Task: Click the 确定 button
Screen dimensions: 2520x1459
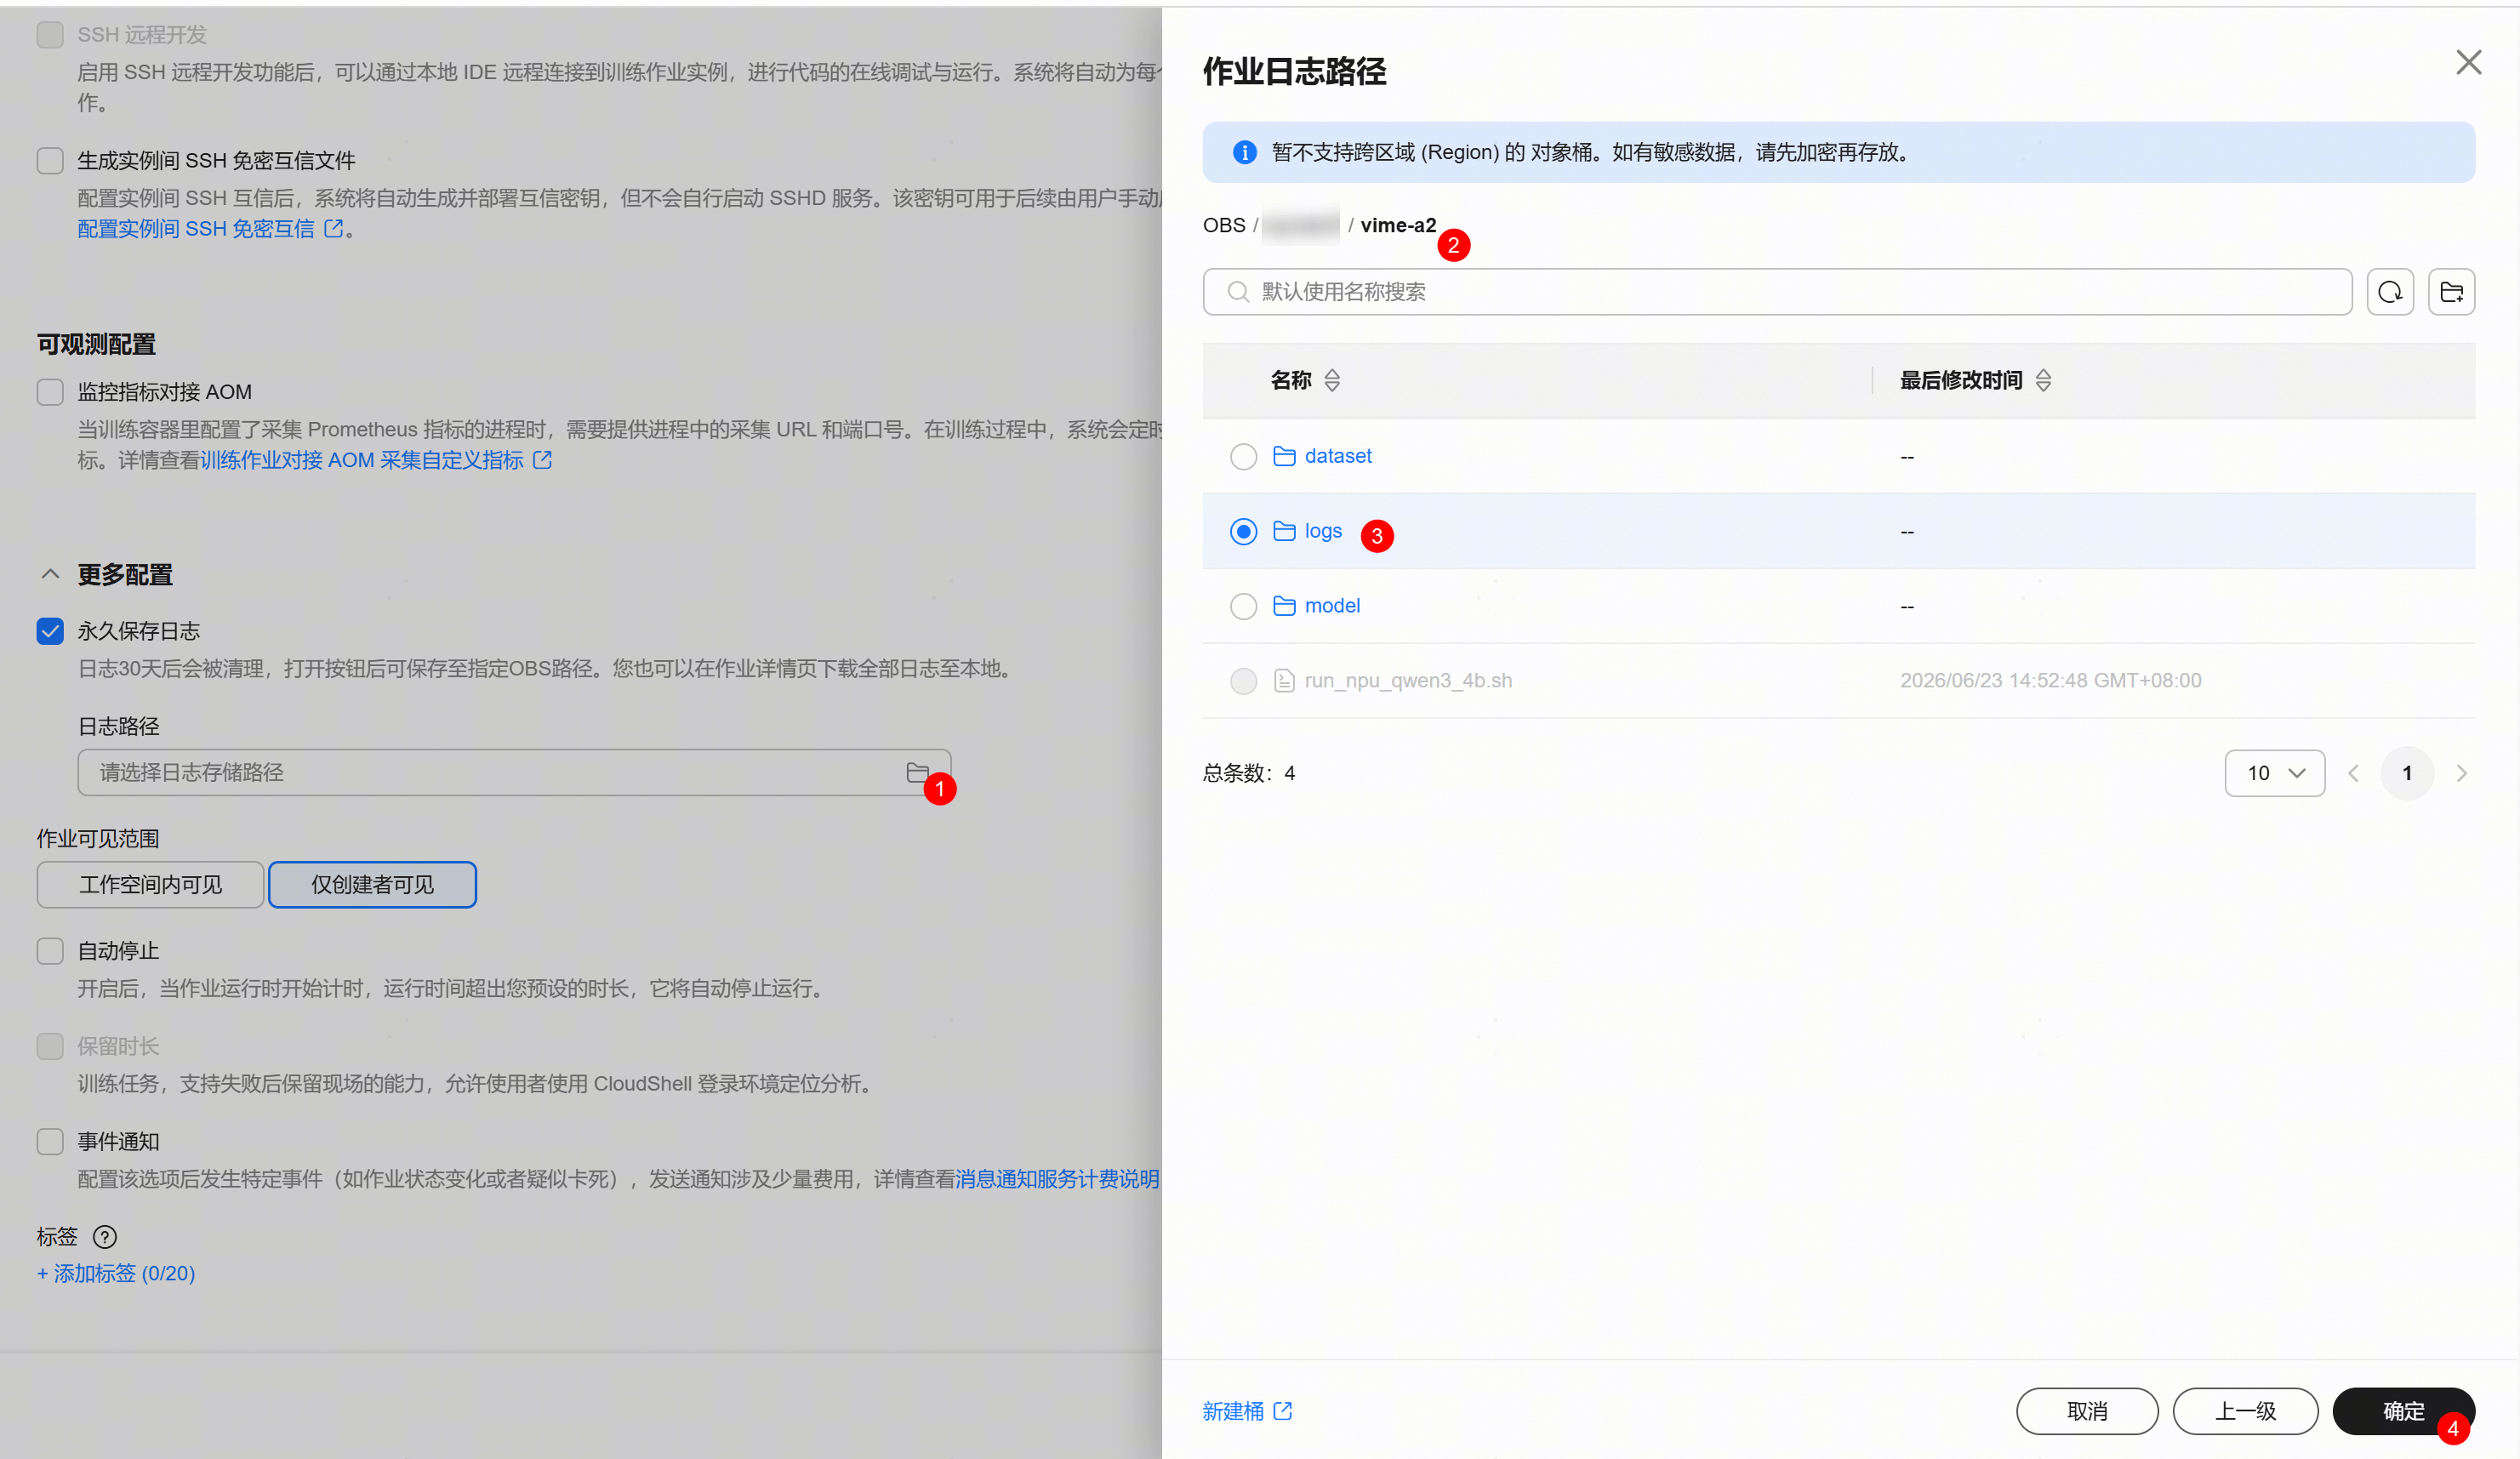Action: click(2403, 1411)
